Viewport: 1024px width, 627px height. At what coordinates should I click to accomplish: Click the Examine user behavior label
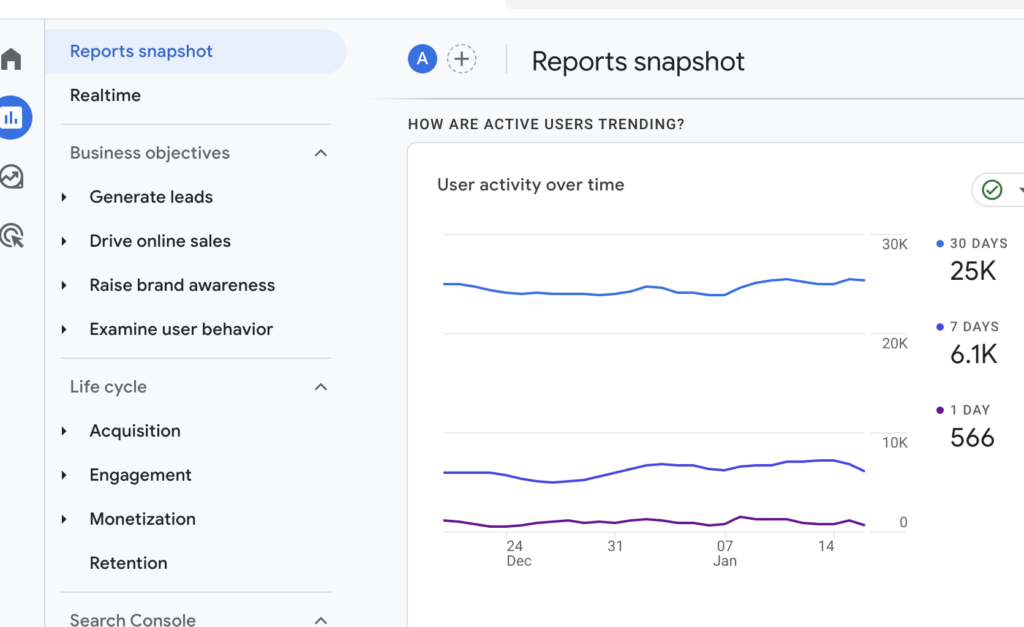coord(181,329)
